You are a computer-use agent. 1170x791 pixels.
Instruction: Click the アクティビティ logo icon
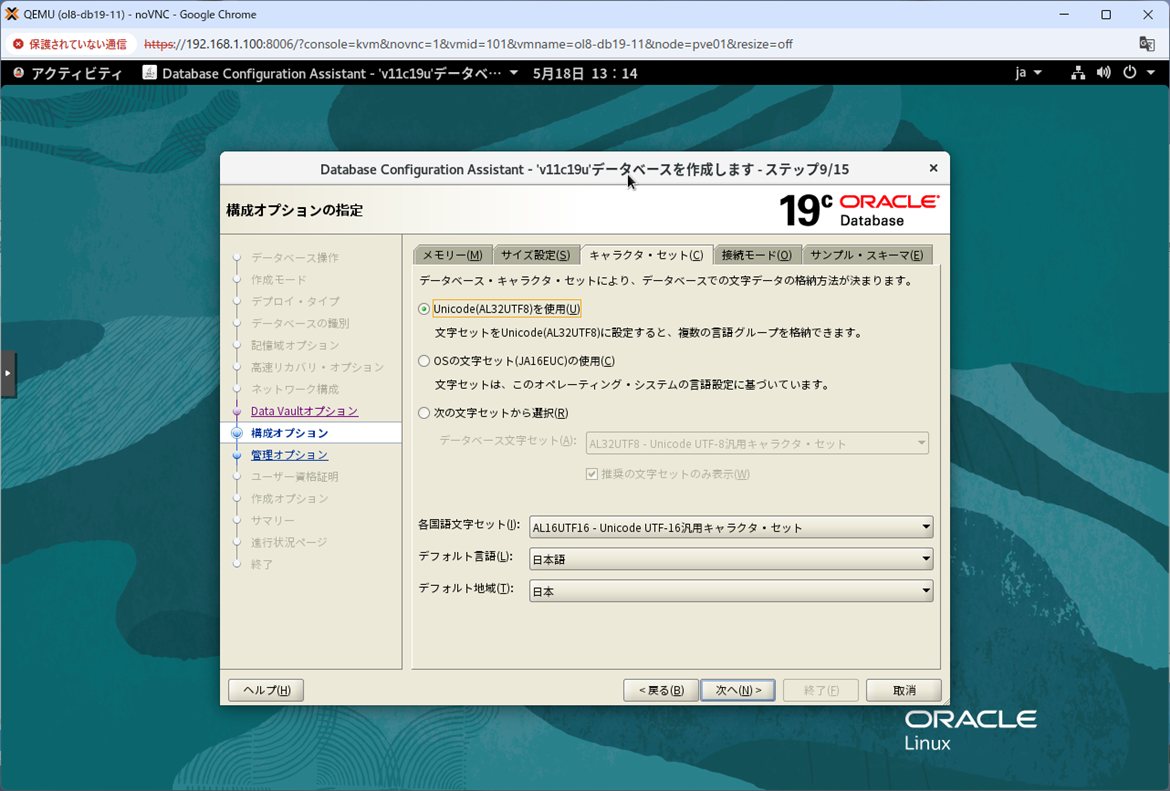click(19, 73)
